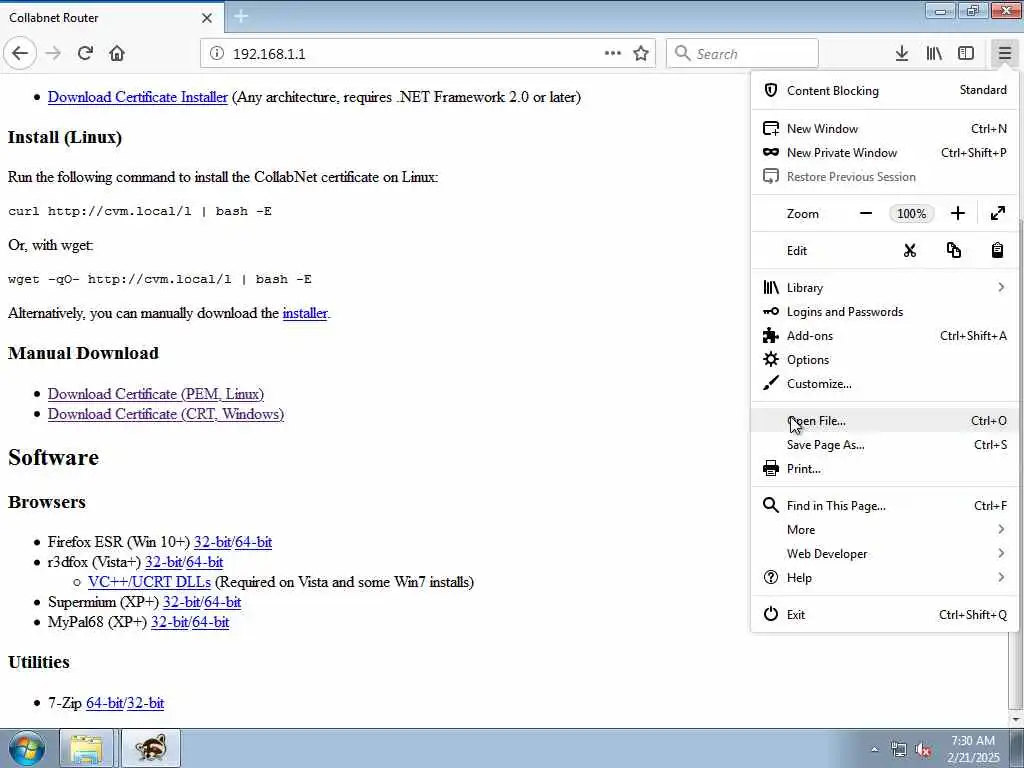
Task: Reload the current page
Action: (86, 53)
